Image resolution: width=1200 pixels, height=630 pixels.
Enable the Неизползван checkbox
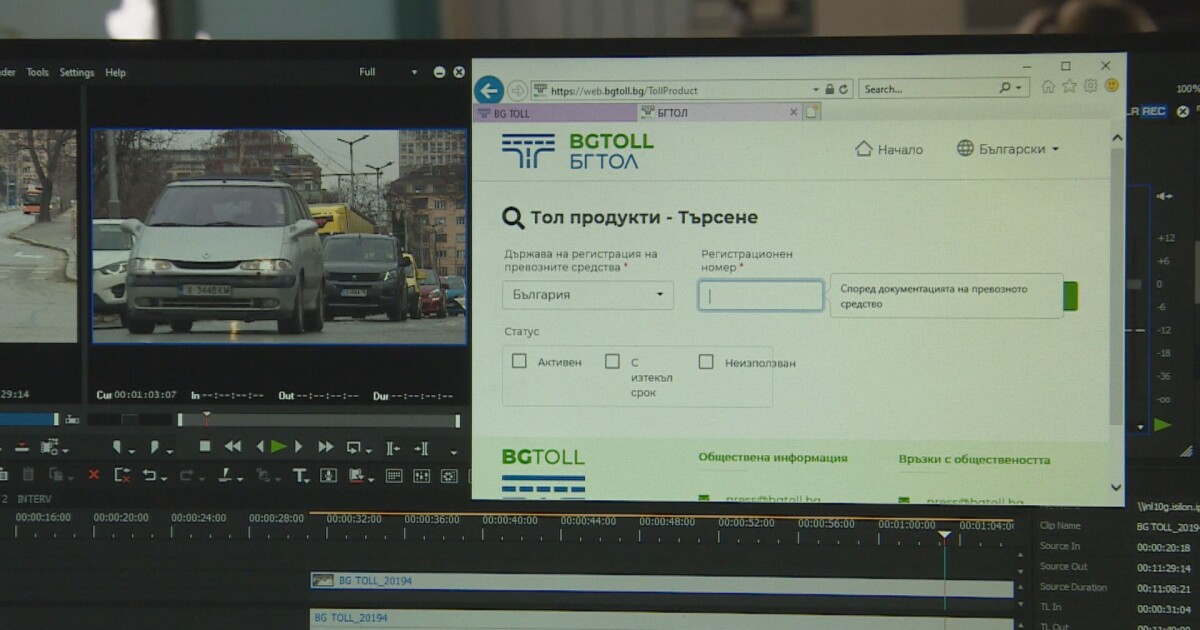pyautogui.click(x=706, y=362)
